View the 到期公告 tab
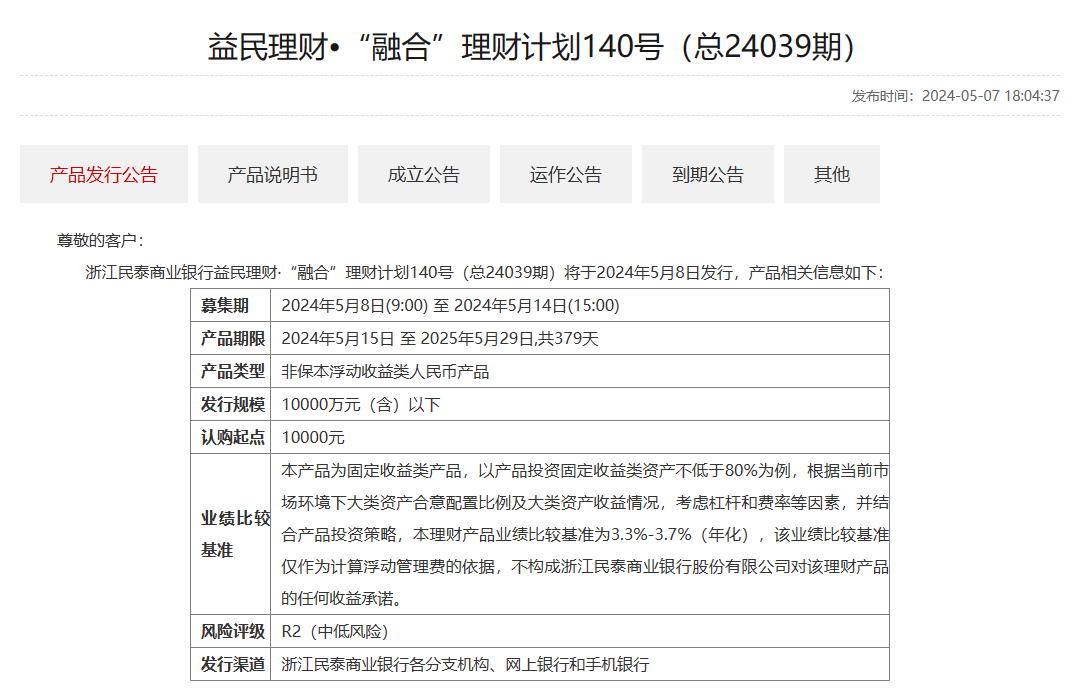 pos(708,174)
